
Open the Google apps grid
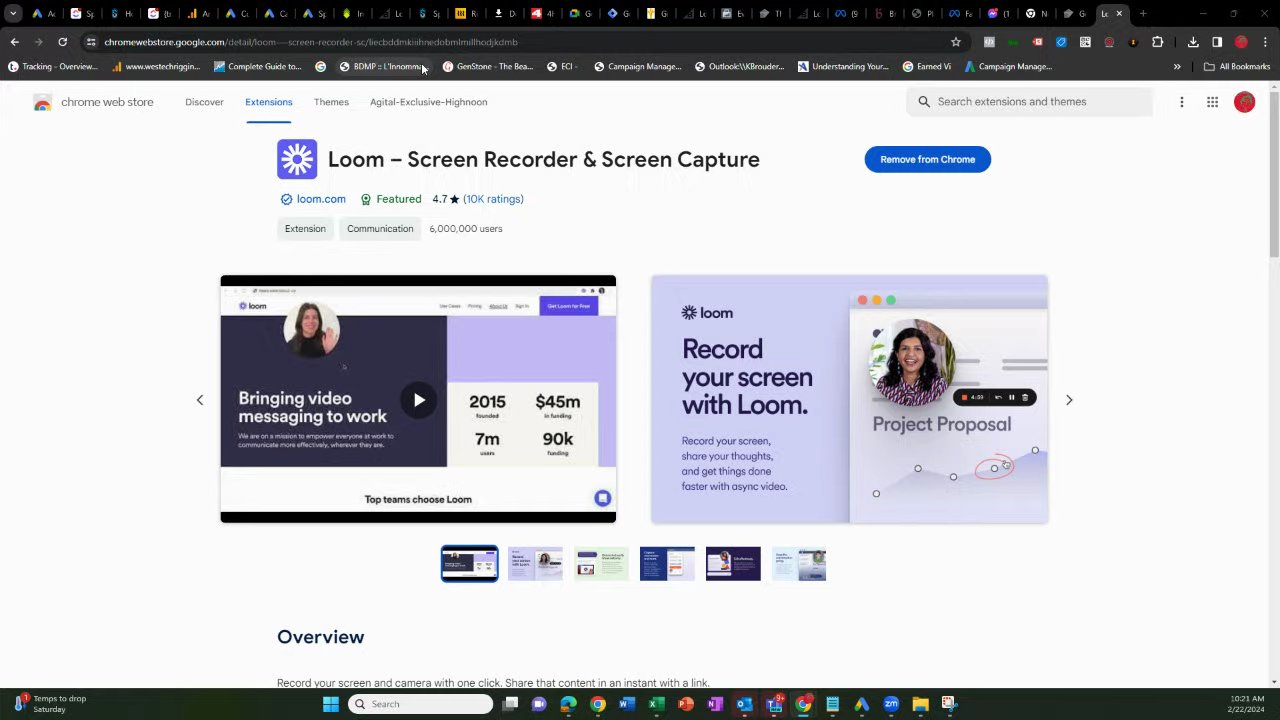click(x=1212, y=102)
